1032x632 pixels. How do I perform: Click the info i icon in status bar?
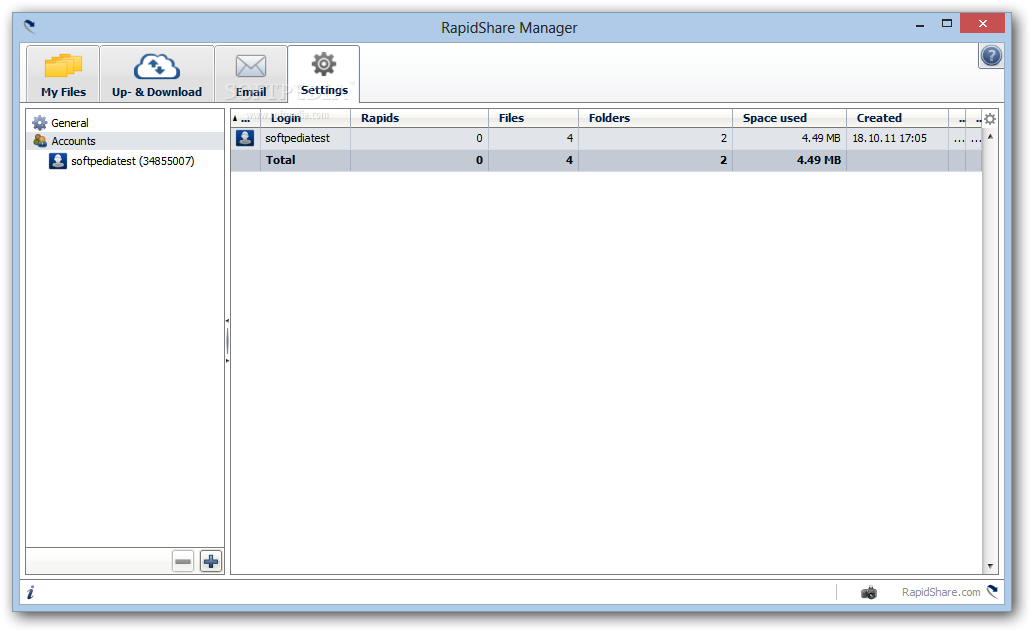pyautogui.click(x=30, y=592)
